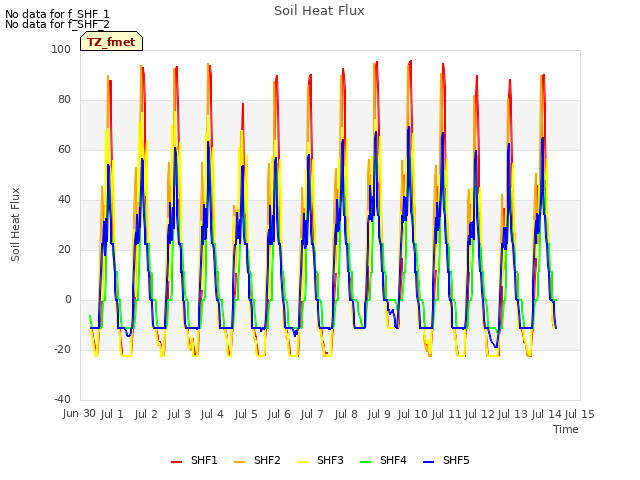Click the red SHF1 legend color marker

coord(176,462)
